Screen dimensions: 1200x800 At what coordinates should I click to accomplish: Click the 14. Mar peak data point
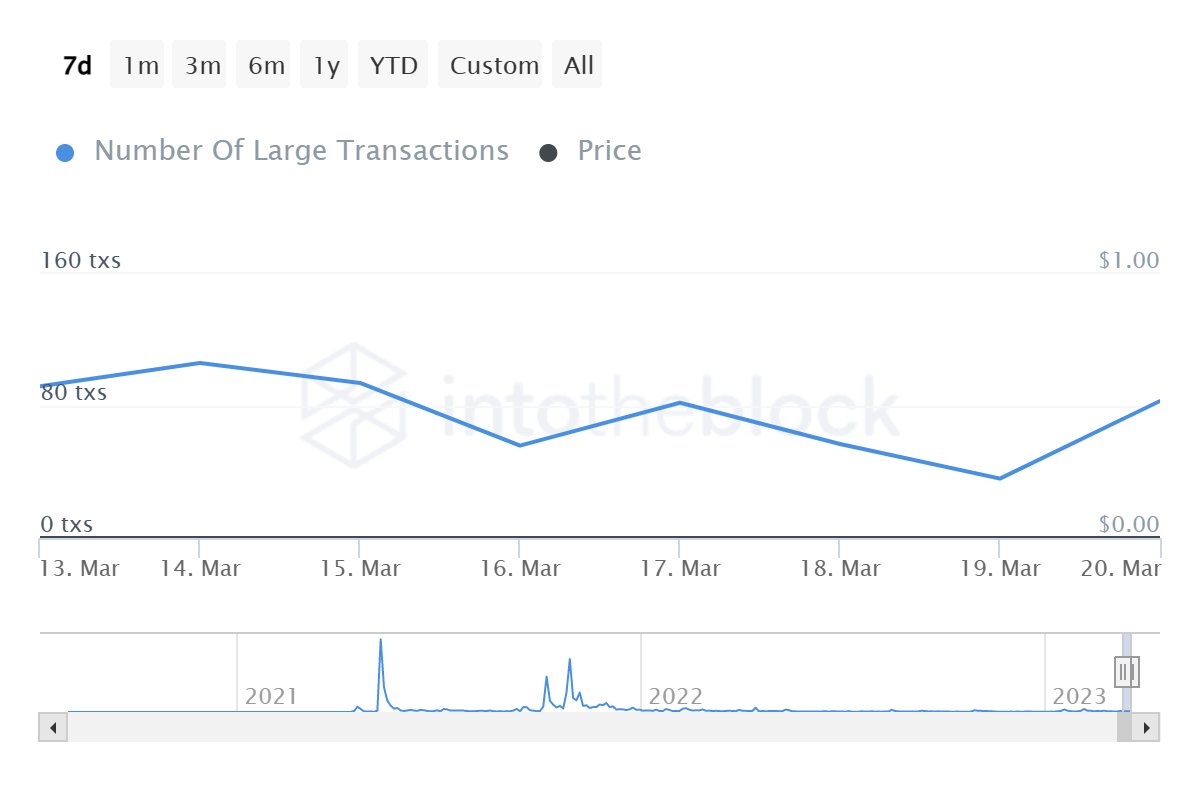[x=200, y=363]
